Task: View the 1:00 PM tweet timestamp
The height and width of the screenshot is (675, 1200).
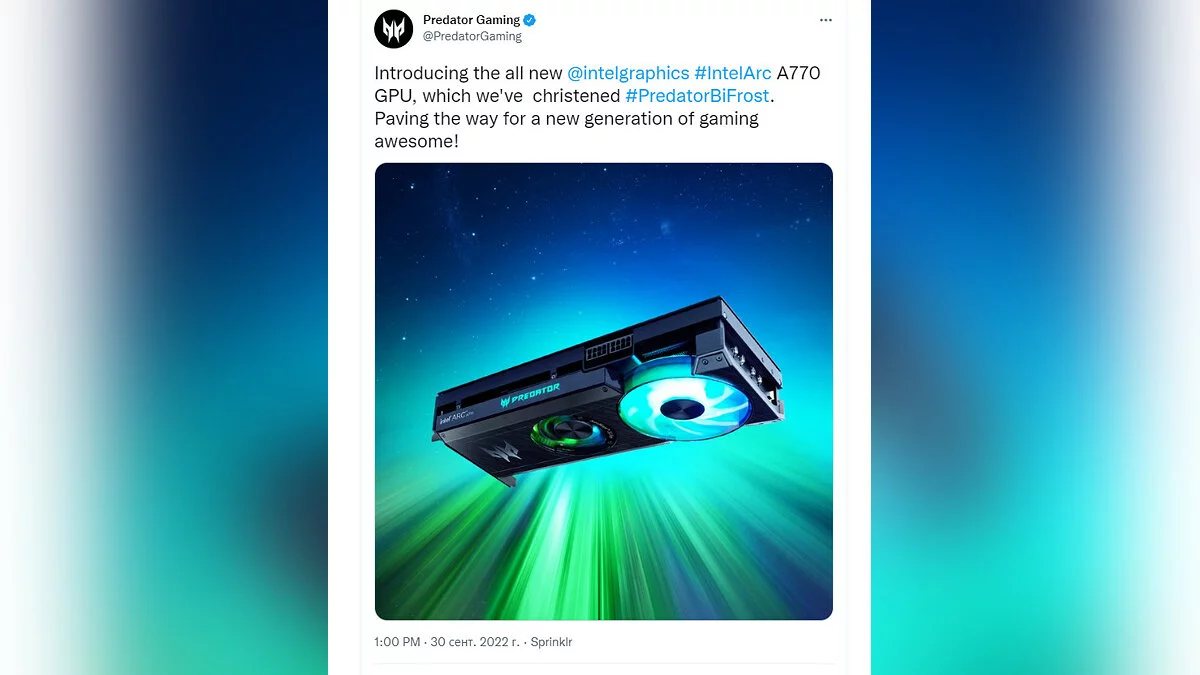Action: click(x=397, y=642)
